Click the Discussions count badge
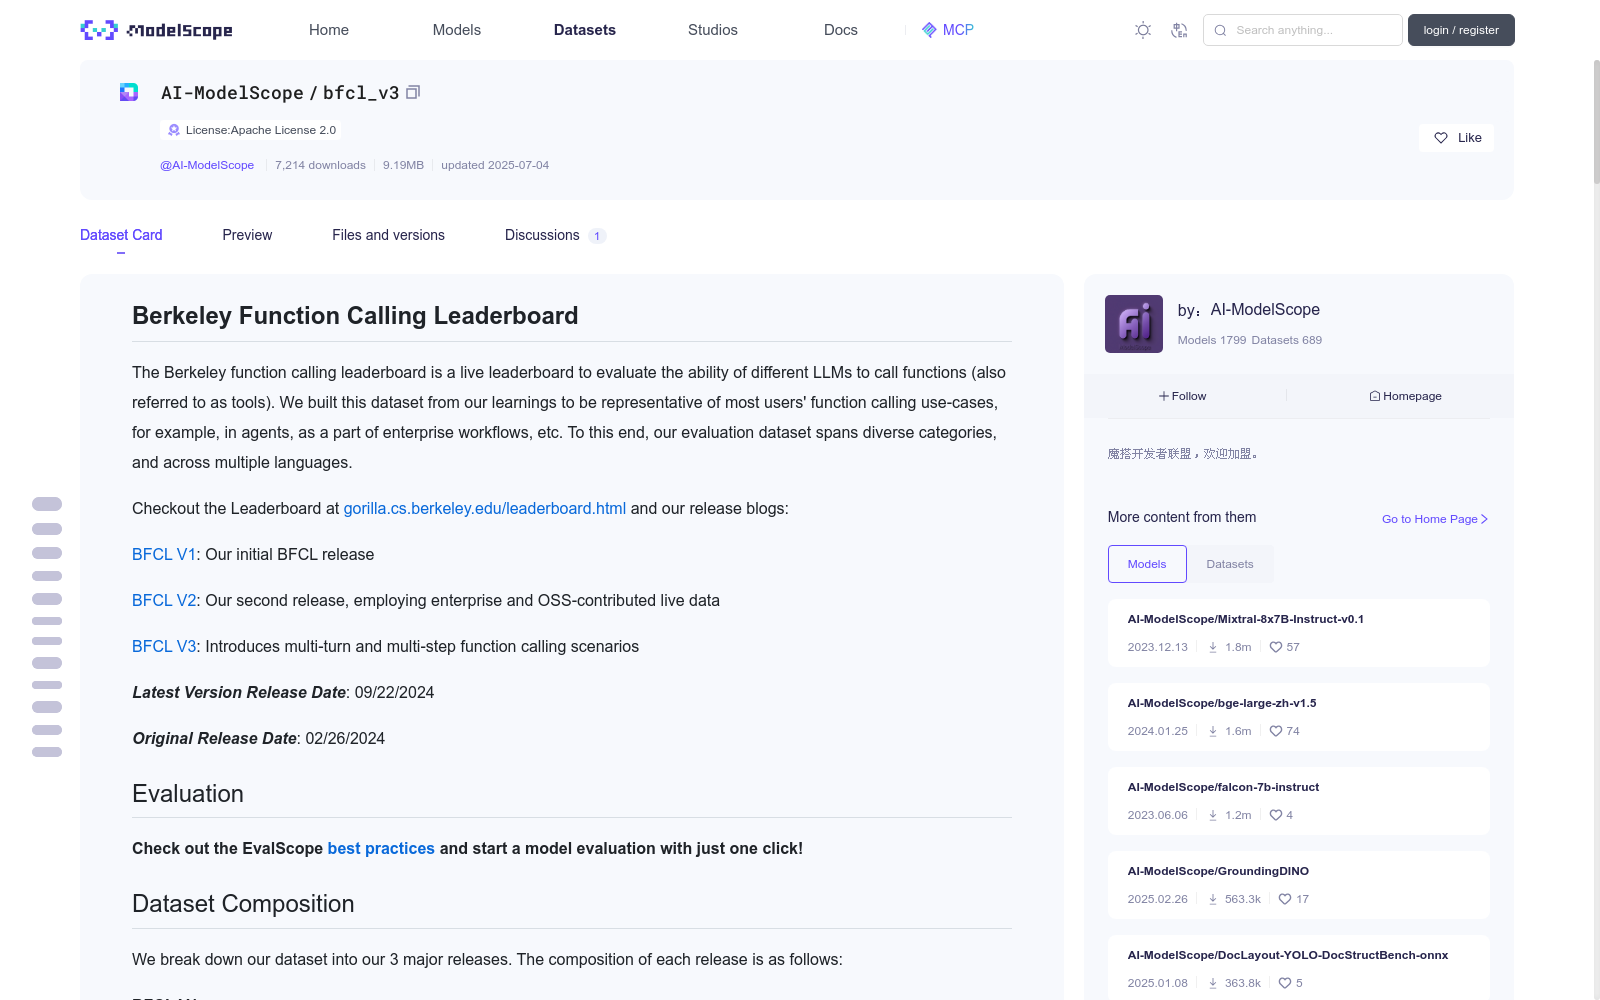This screenshot has height=1000, width=1600. point(597,236)
